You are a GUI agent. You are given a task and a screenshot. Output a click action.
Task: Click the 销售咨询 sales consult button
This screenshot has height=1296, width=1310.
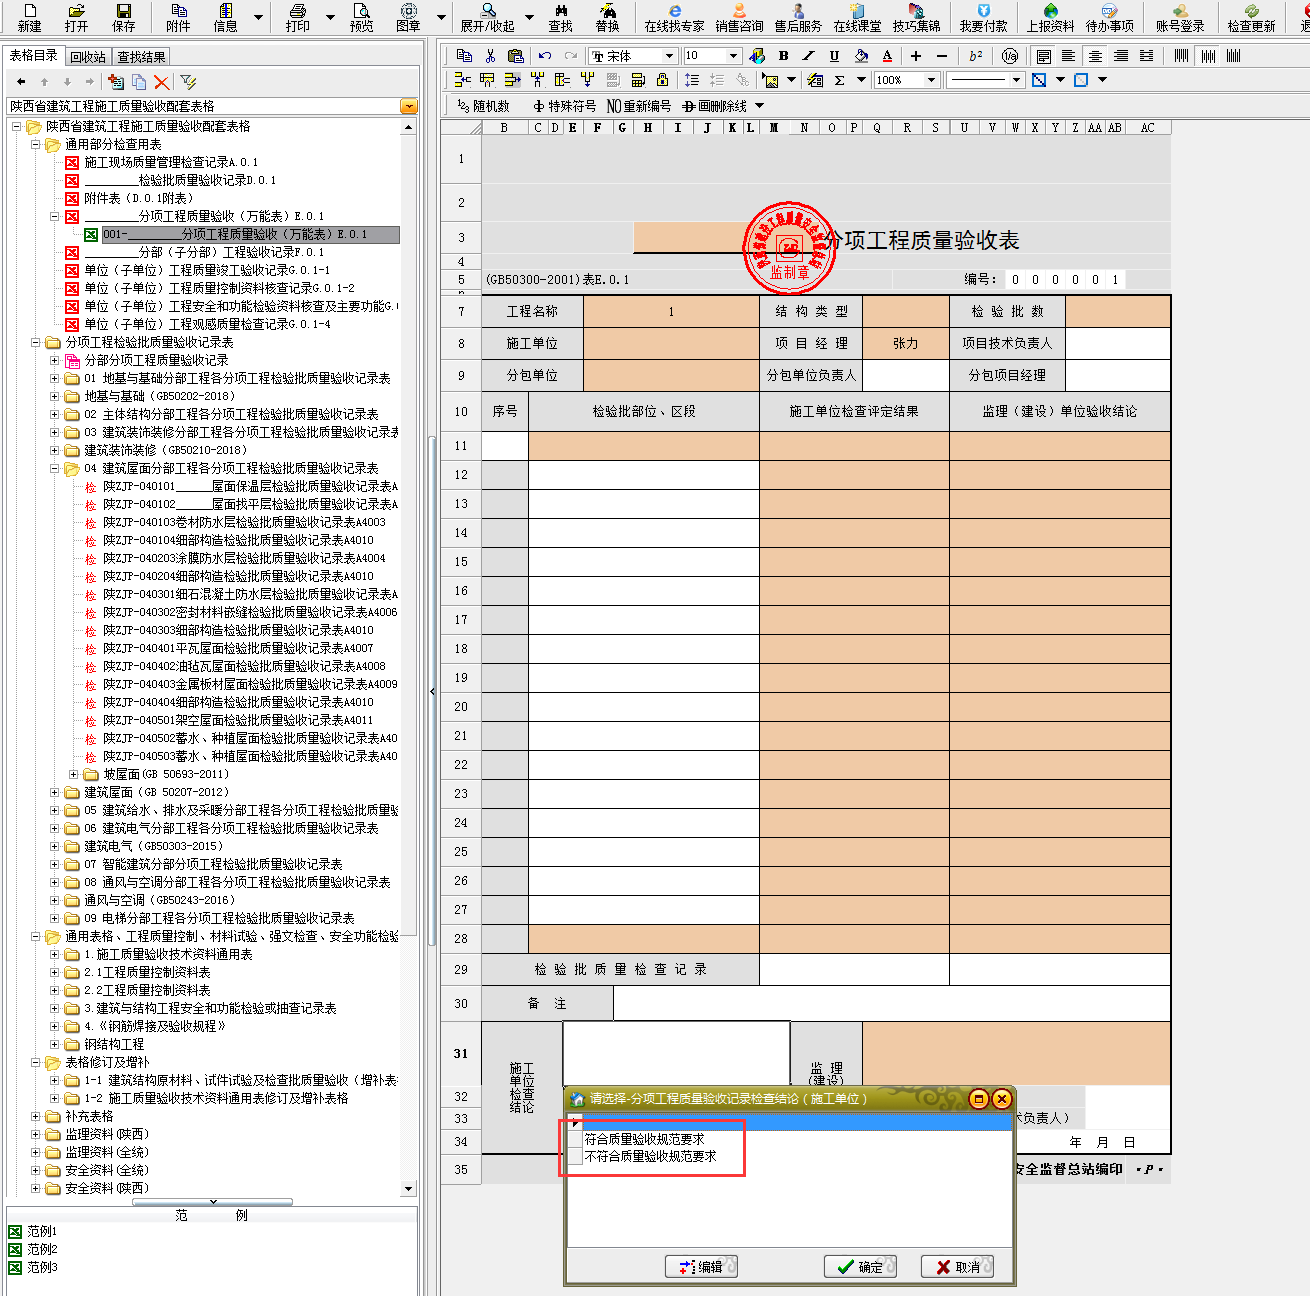pyautogui.click(x=740, y=17)
